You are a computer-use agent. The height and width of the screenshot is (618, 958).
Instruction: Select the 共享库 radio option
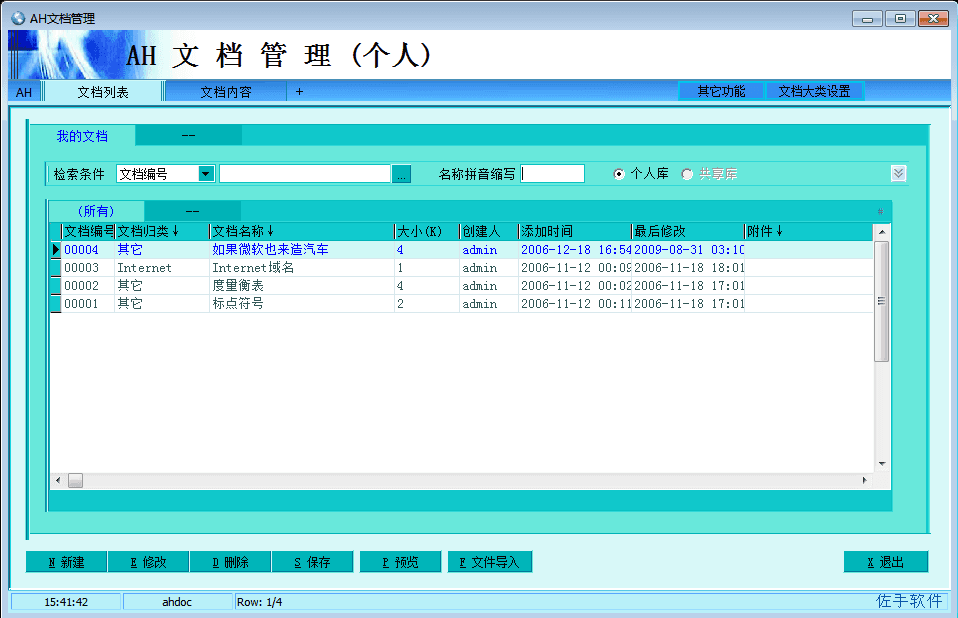[687, 174]
